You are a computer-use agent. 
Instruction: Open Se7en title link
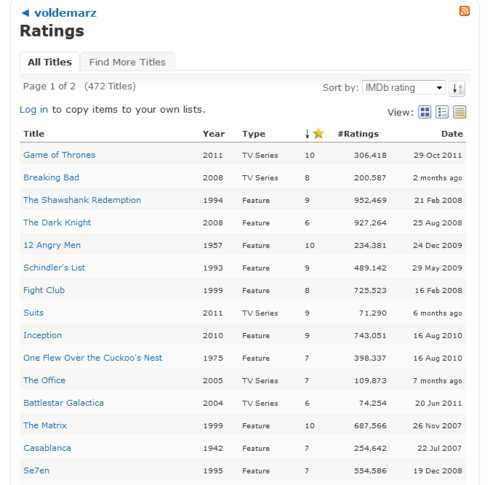pyautogui.click(x=36, y=471)
